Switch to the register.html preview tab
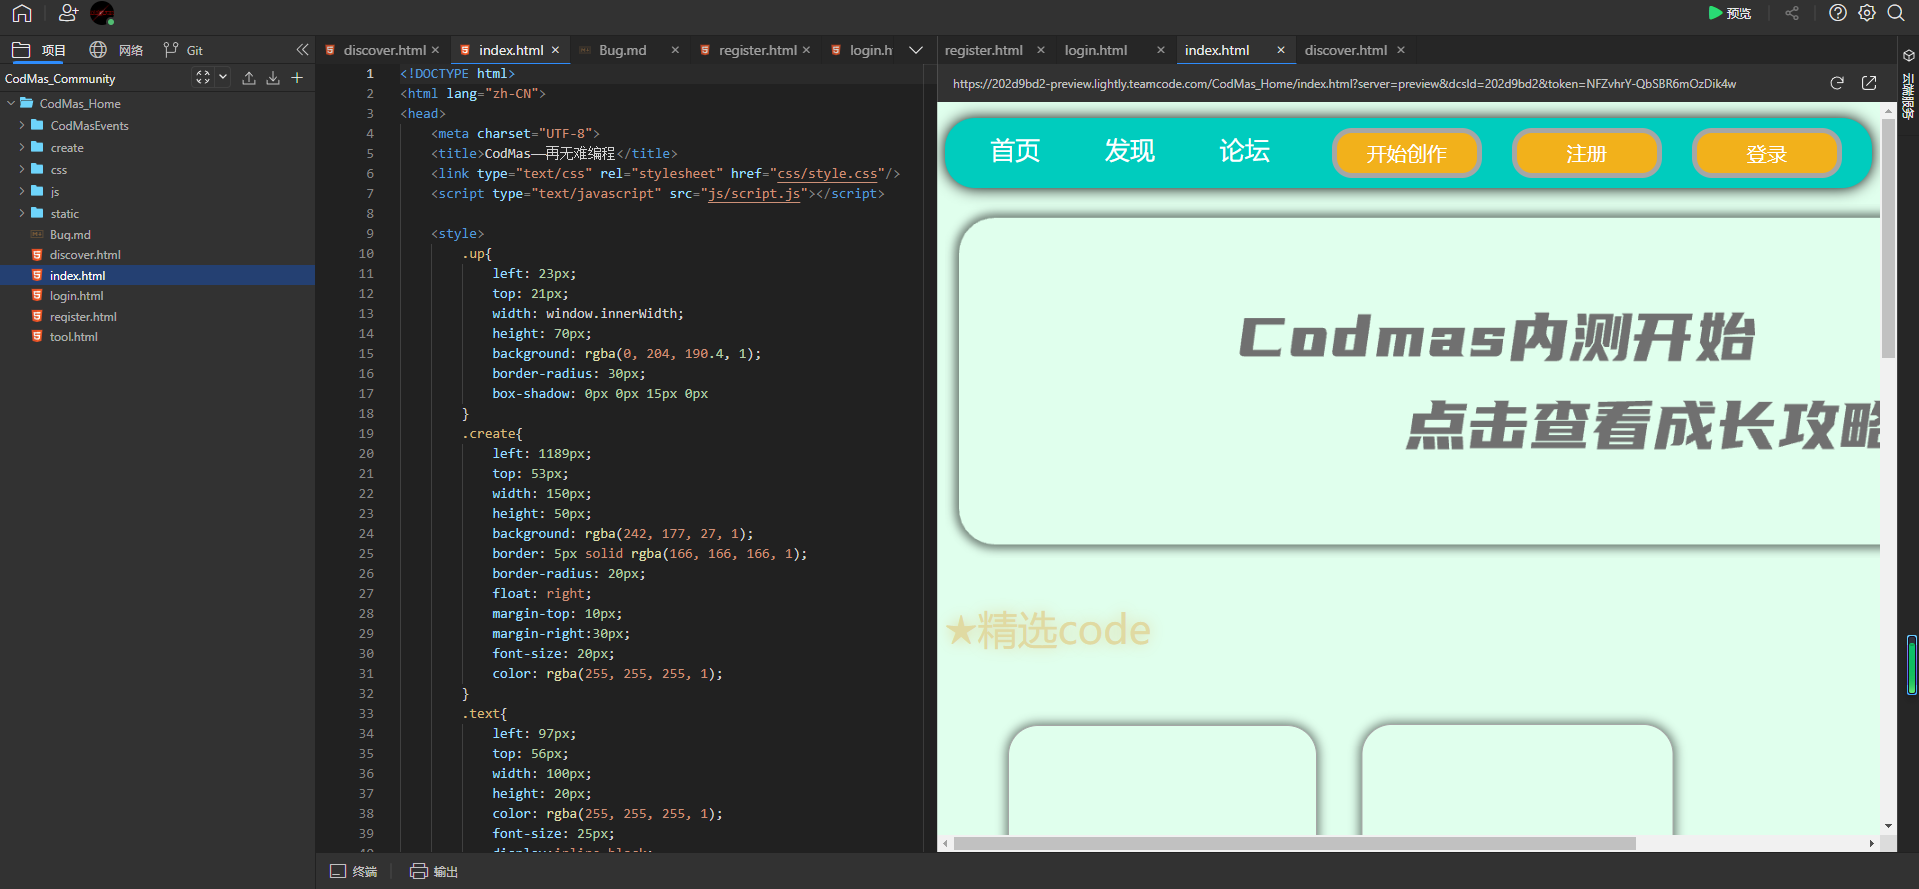This screenshot has width=1919, height=889. [x=984, y=50]
